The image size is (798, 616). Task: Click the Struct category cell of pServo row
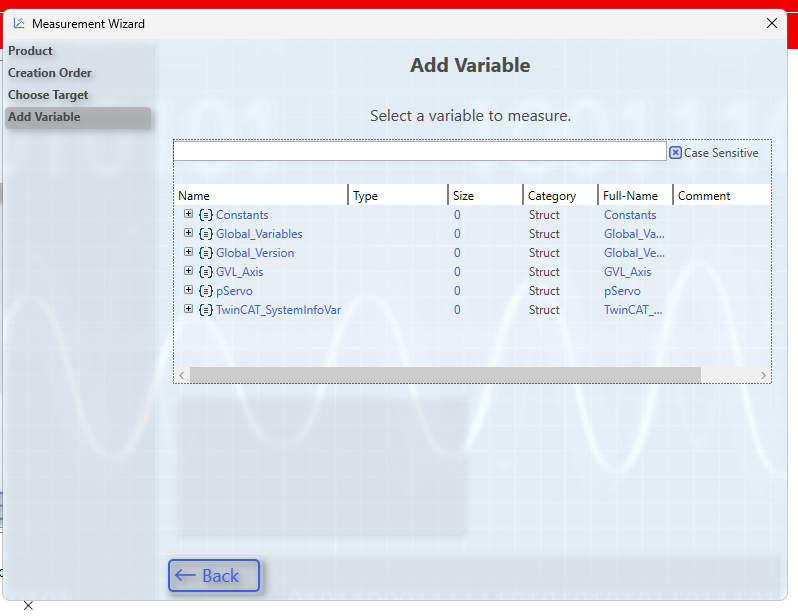[544, 291]
